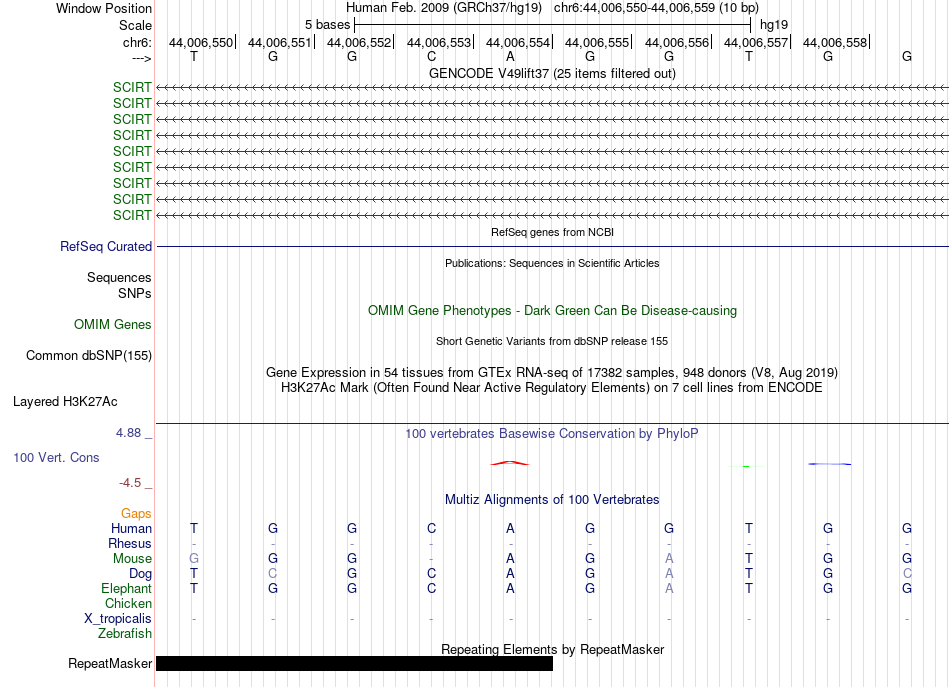The image size is (950, 687).
Task: Click the RefSeq Curated track label
Action: point(106,247)
